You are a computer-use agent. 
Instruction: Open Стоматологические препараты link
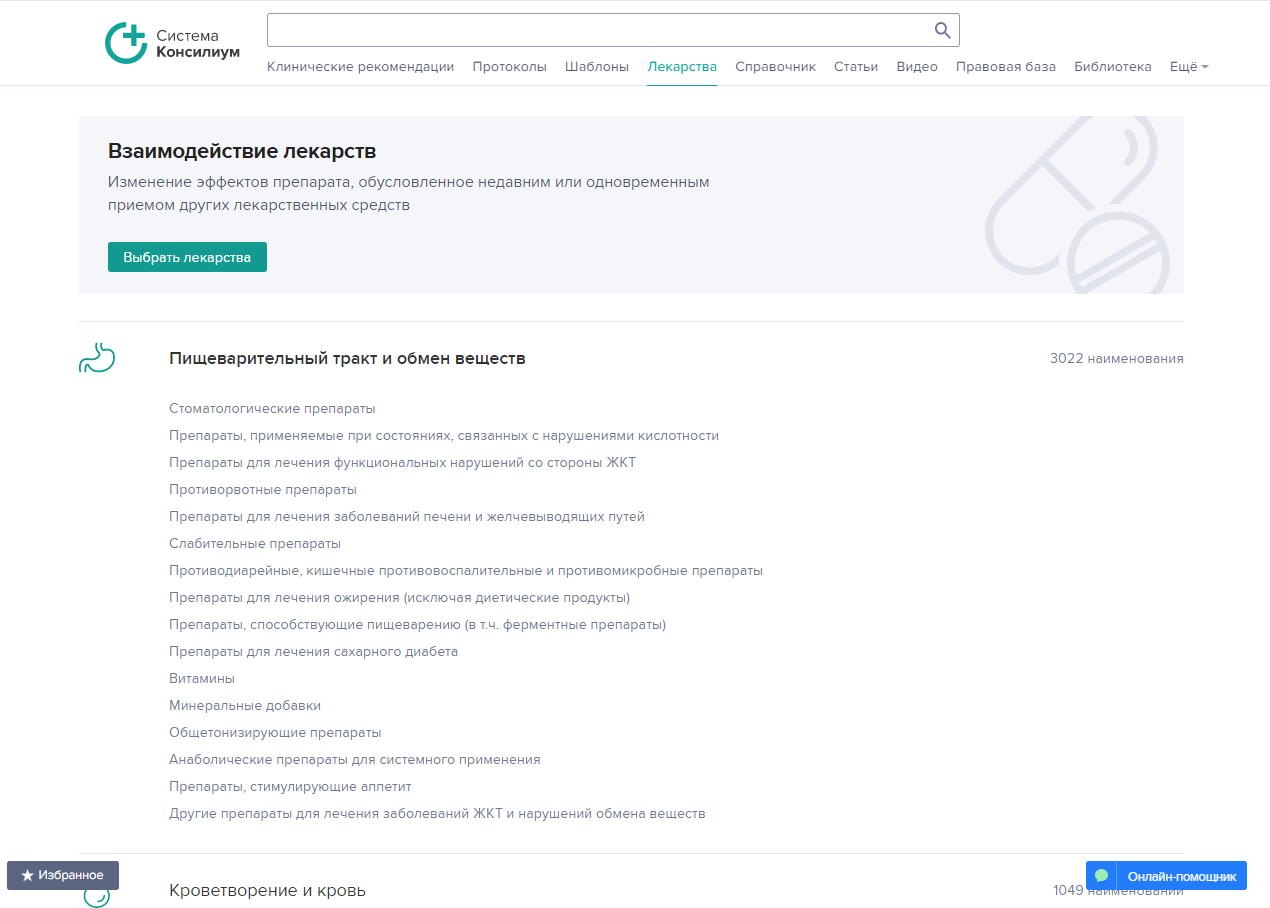click(x=272, y=409)
